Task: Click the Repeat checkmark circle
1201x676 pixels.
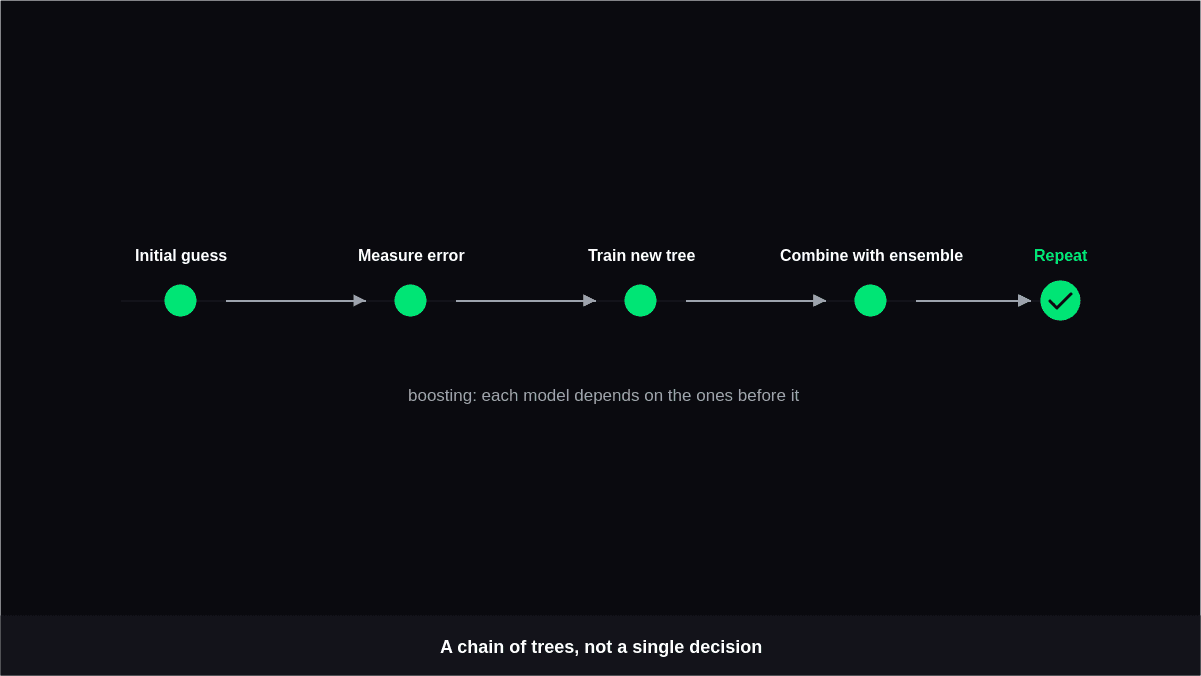Action: point(1060,300)
